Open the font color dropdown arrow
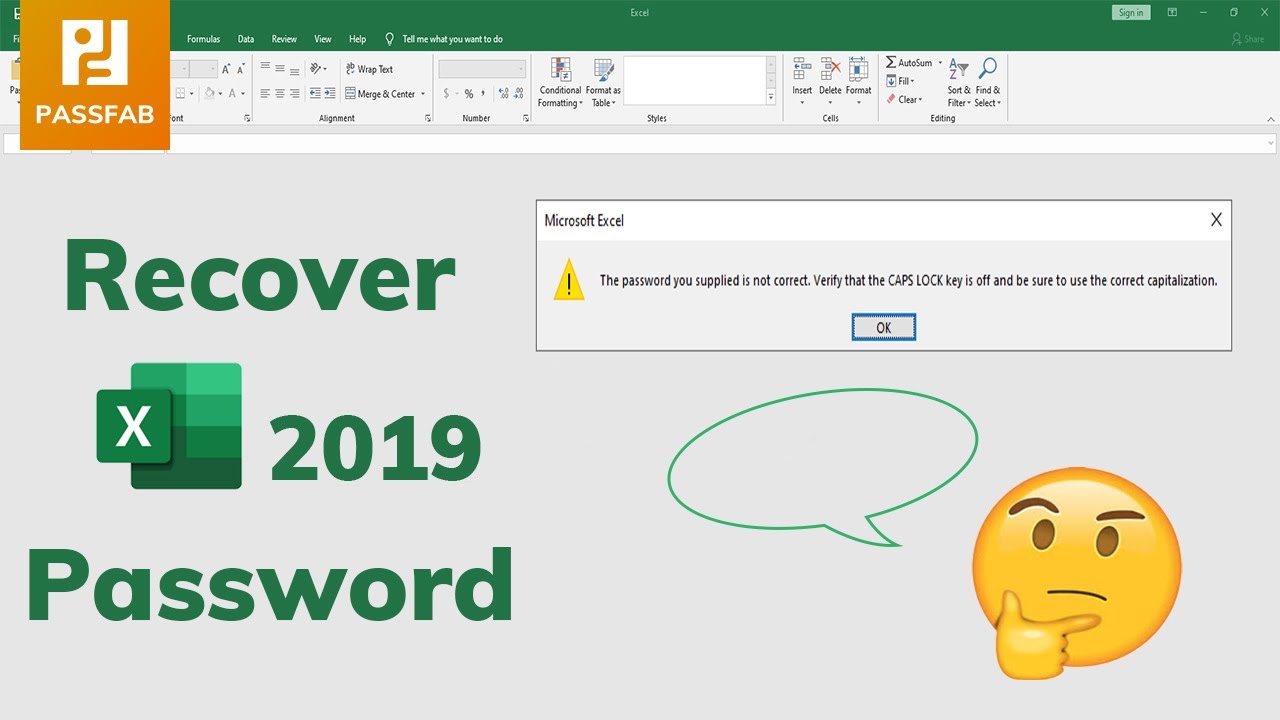The width and height of the screenshot is (1280, 720). [x=243, y=93]
